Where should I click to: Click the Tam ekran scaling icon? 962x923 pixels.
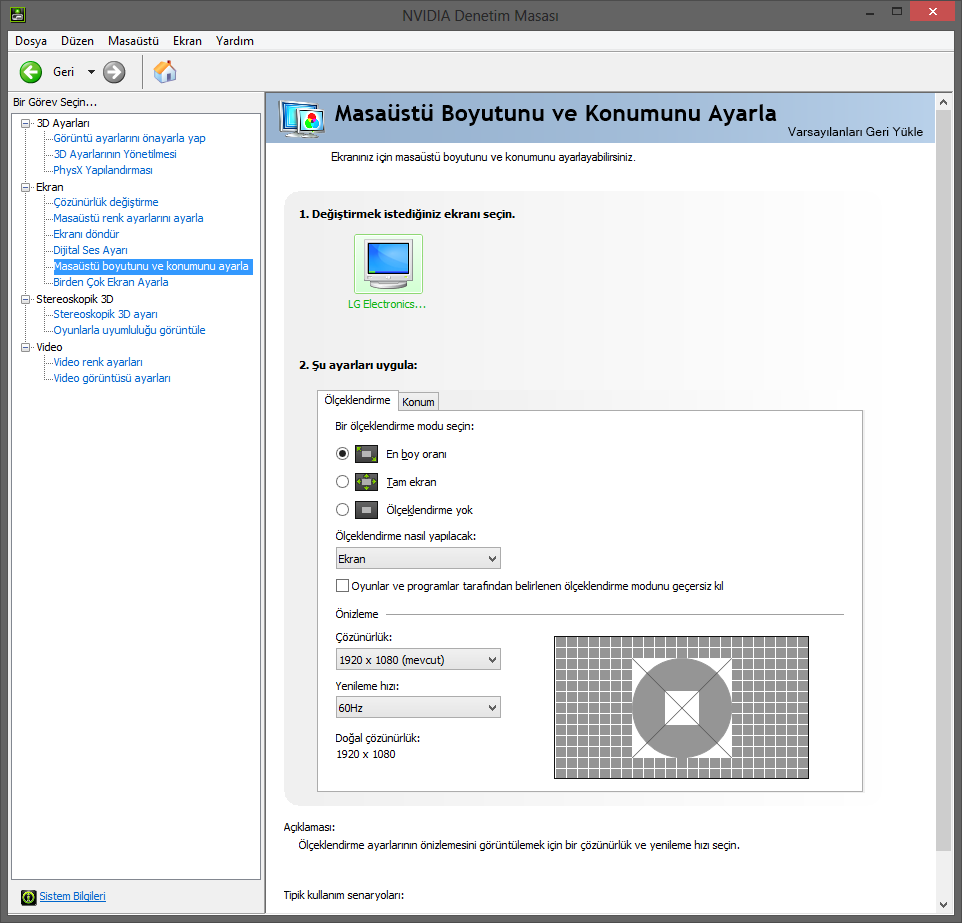pyautogui.click(x=366, y=482)
